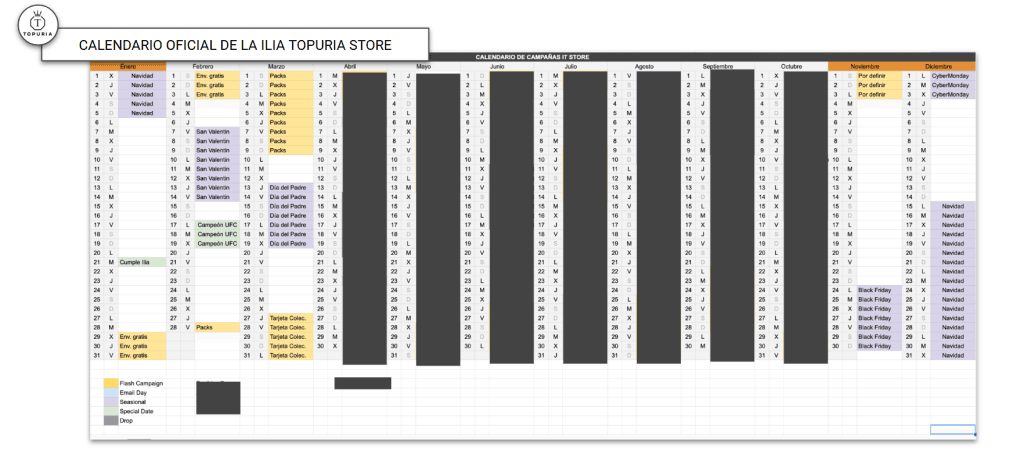Select the Noviembre month header
Image resolution: width=1024 pixels, height=451 pixels.
[x=864, y=66]
